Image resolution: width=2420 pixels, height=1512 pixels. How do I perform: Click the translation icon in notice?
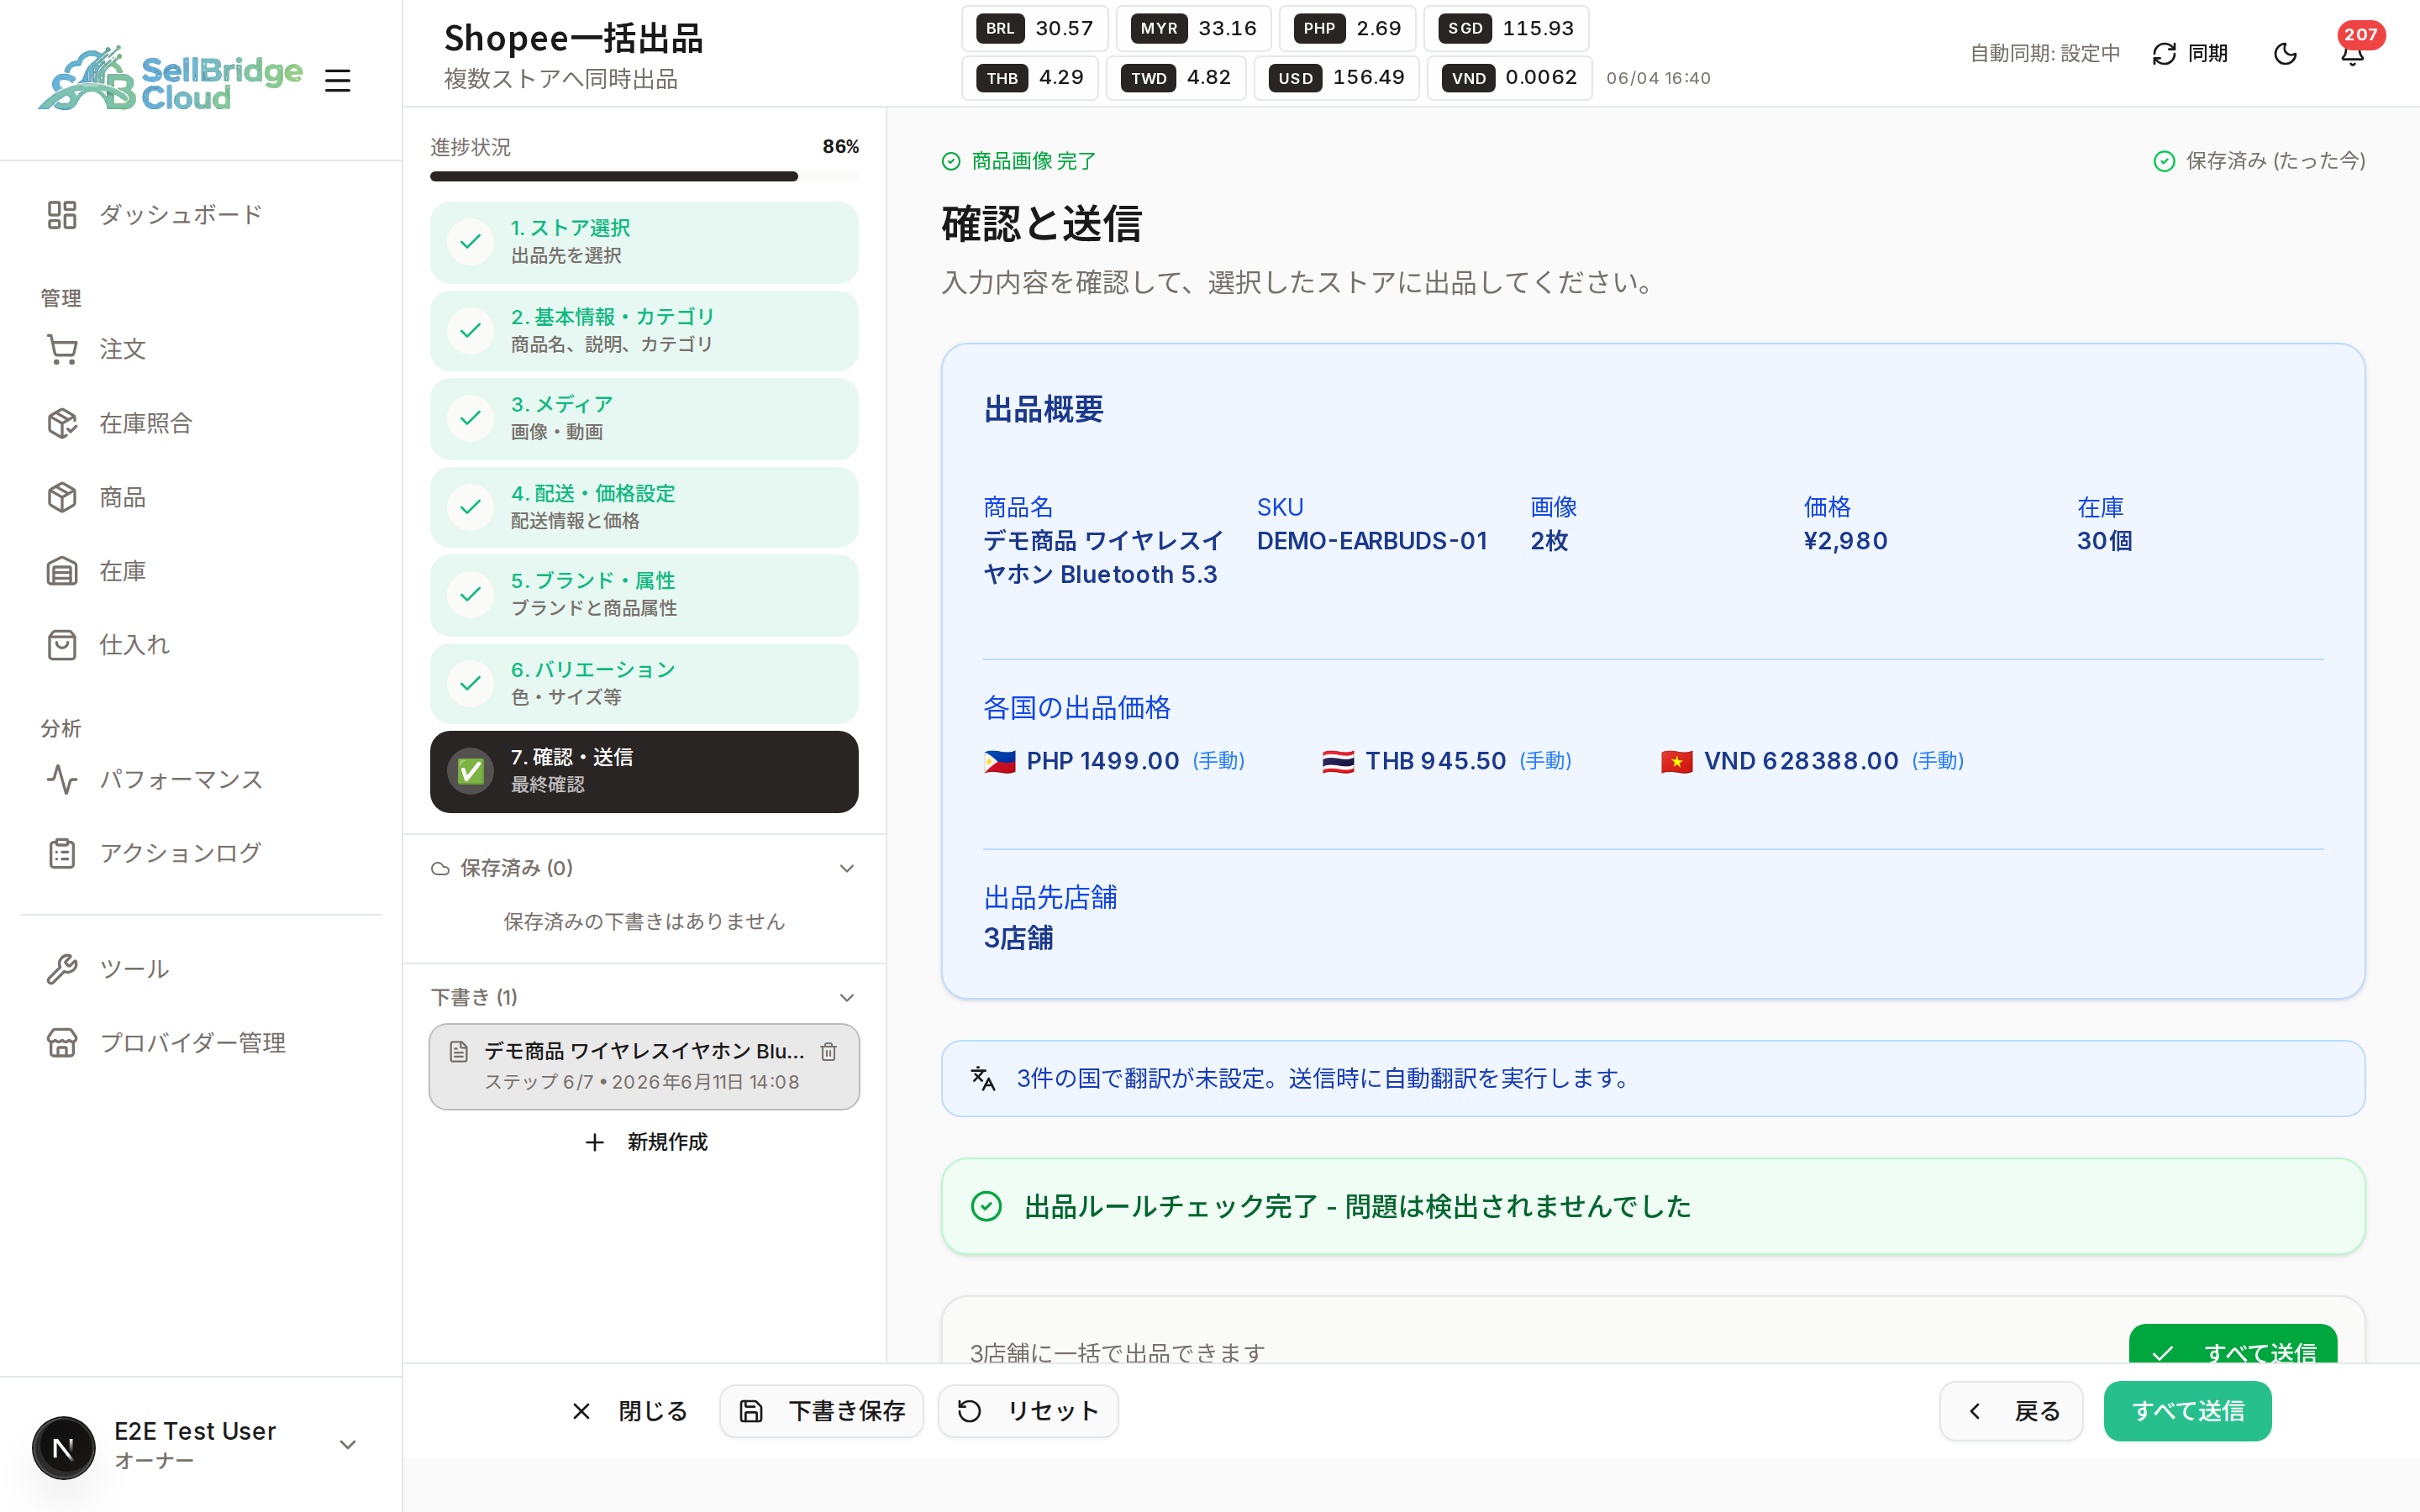click(x=983, y=1078)
